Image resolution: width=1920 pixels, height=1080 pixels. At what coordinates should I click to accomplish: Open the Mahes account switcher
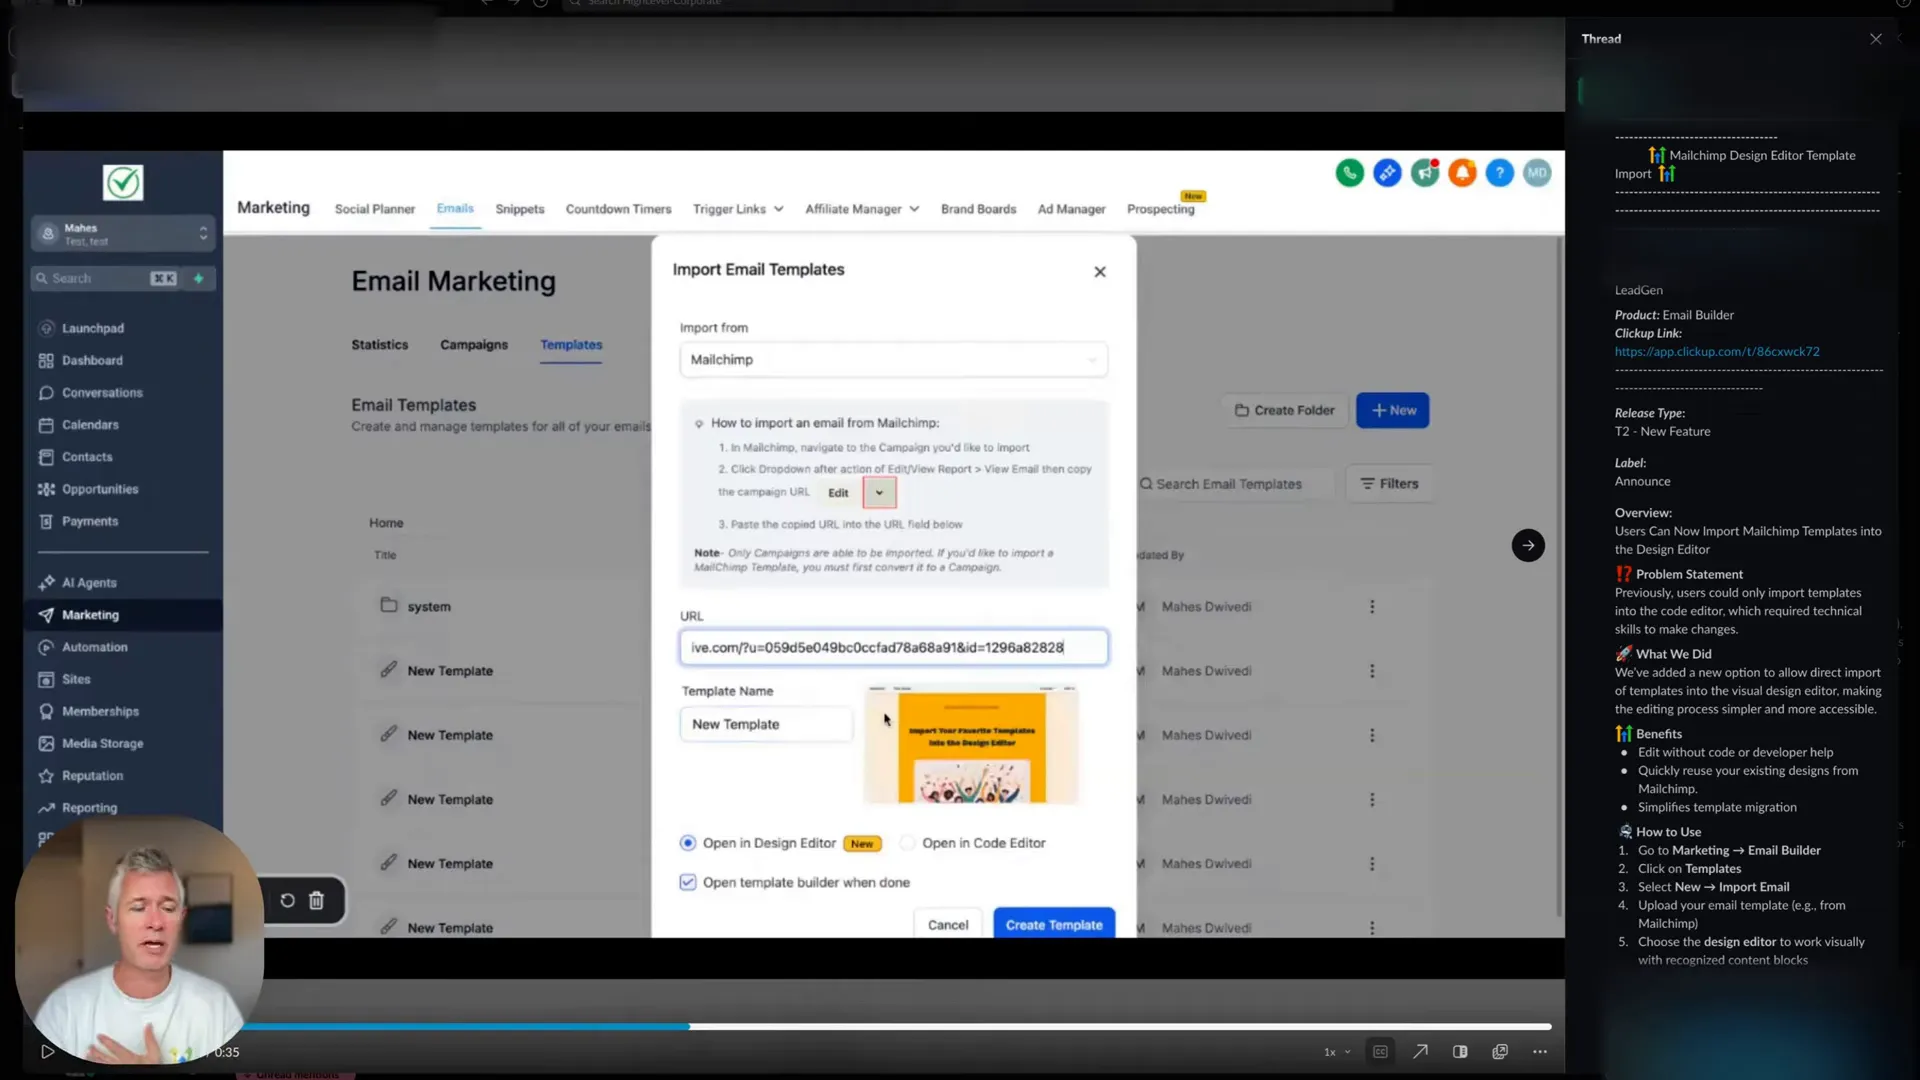tap(123, 234)
